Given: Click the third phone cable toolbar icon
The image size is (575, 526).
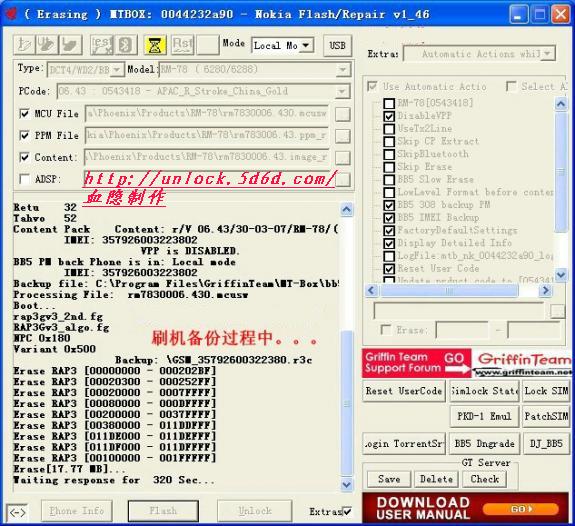Looking at the screenshot, I should click(x=70, y=45).
